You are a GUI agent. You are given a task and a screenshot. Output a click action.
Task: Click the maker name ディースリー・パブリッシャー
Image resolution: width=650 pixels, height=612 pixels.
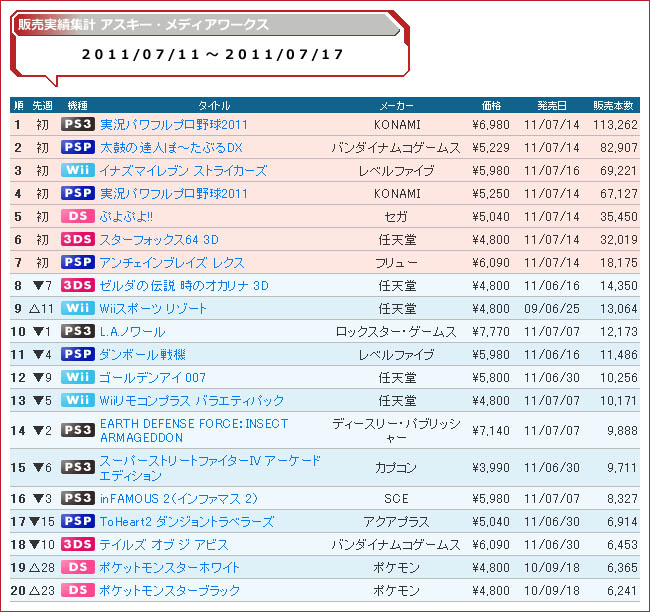coord(396,430)
